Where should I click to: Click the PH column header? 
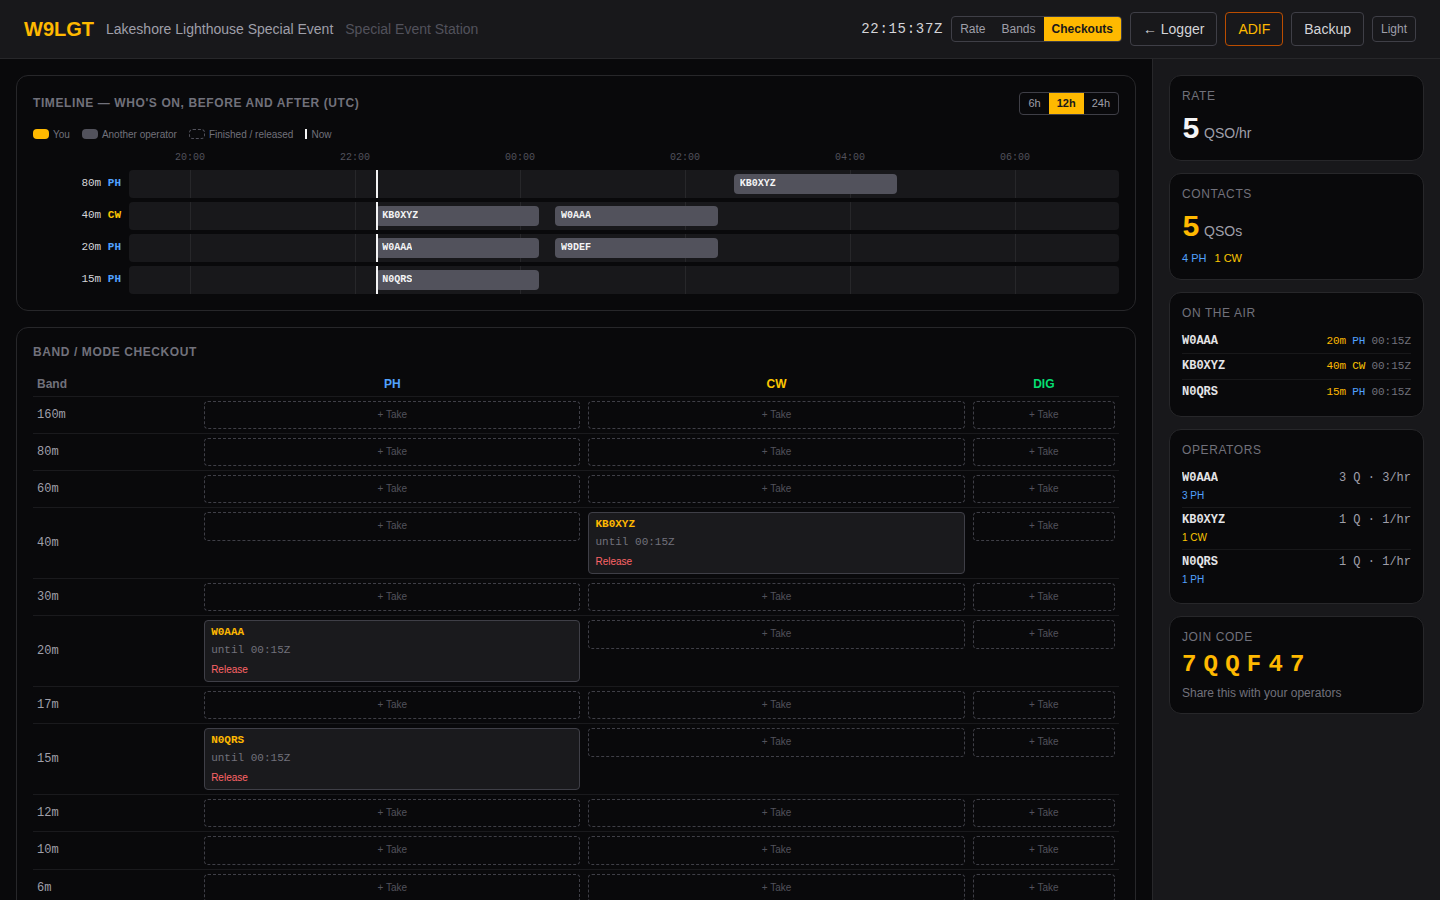pyautogui.click(x=392, y=384)
